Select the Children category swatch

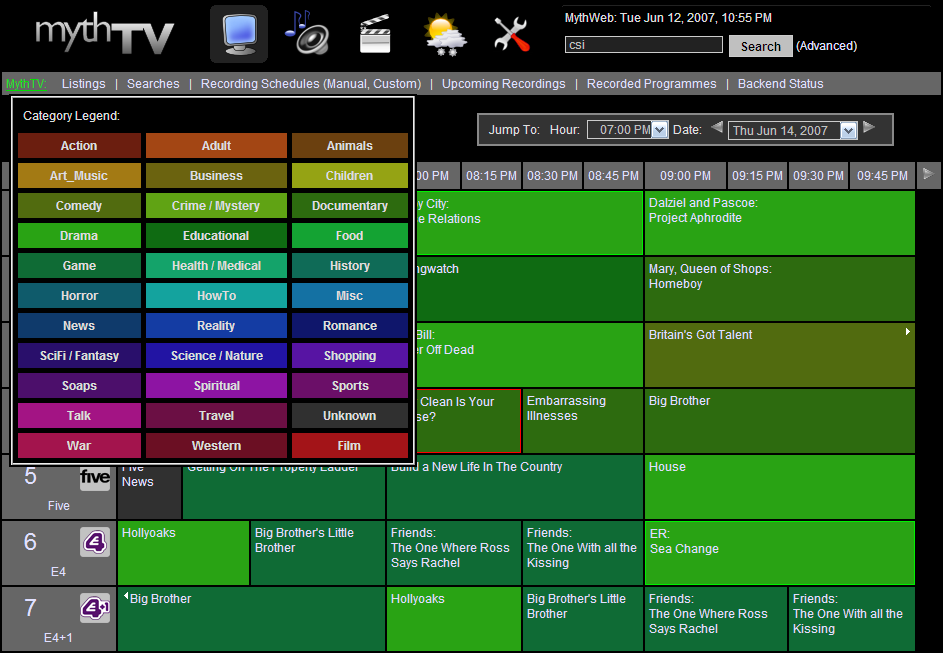pyautogui.click(x=349, y=176)
